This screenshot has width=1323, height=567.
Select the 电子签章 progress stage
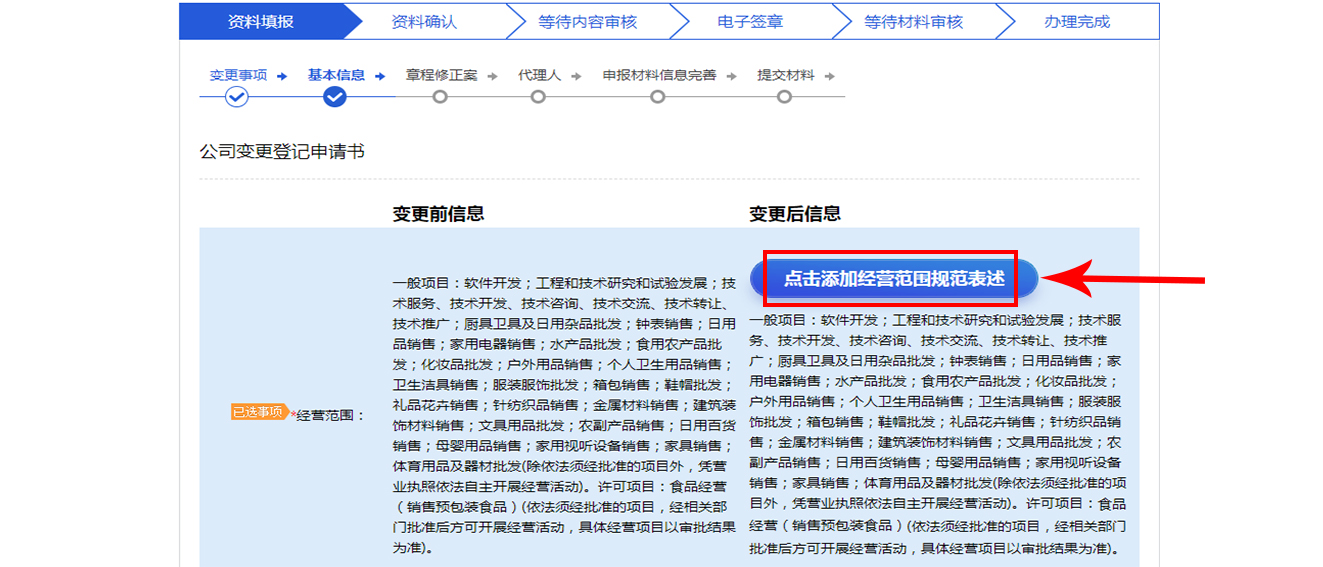(x=750, y=21)
